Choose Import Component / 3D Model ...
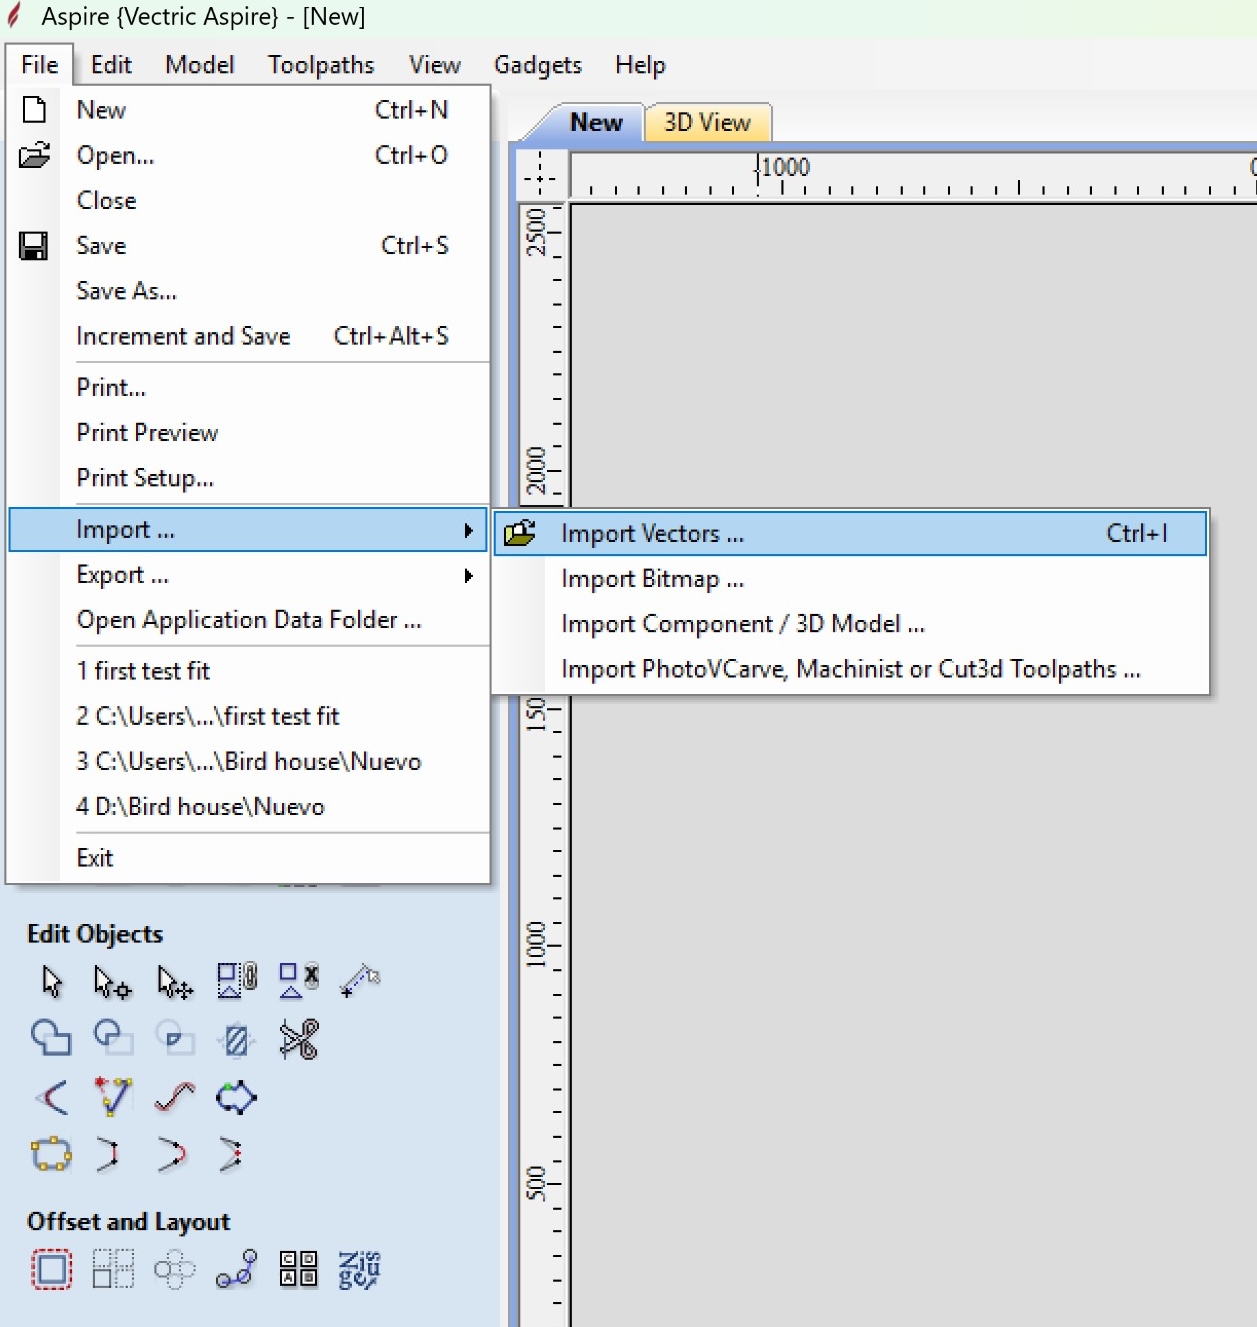 851,624
